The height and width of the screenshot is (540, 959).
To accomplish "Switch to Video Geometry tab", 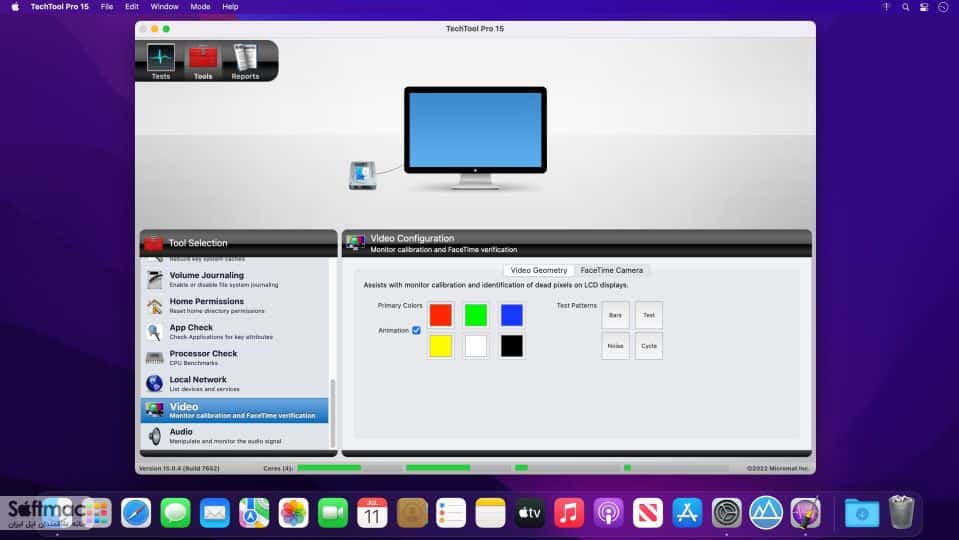I will pos(539,270).
